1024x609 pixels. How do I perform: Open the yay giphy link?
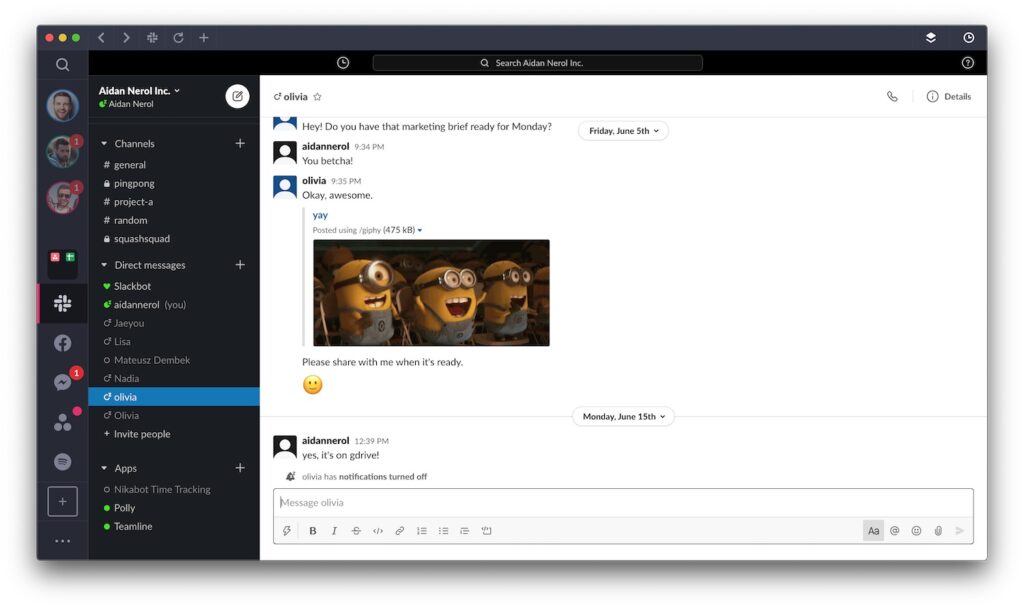coord(320,215)
